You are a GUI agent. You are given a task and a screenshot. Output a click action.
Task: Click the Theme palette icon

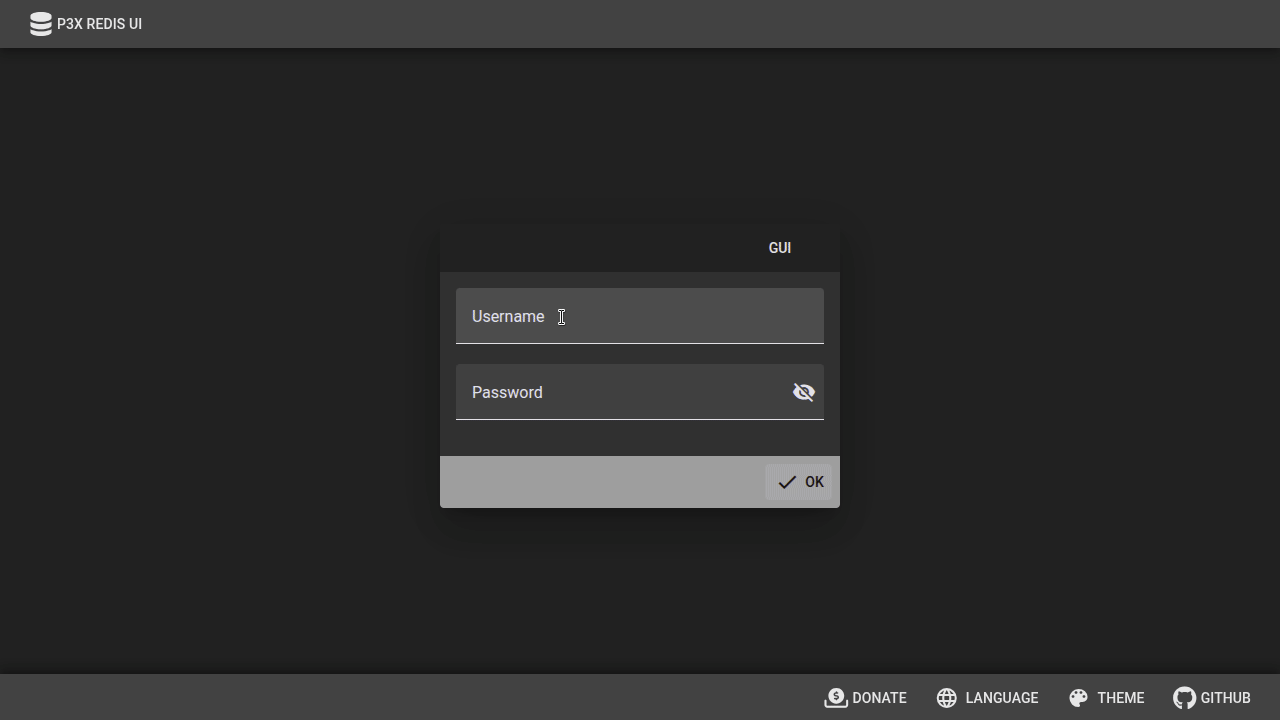[x=1078, y=698]
